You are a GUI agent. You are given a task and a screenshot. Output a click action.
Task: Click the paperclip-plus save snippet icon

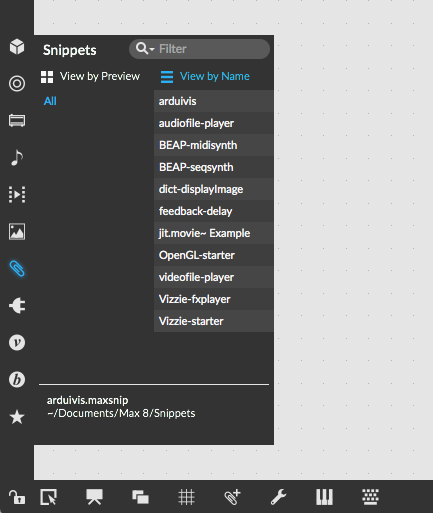pyautogui.click(x=232, y=497)
